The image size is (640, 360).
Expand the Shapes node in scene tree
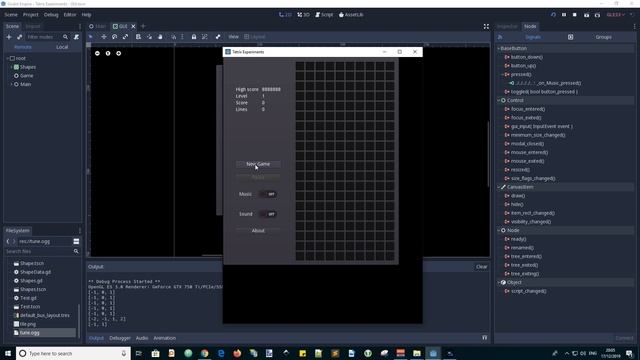click(11, 67)
